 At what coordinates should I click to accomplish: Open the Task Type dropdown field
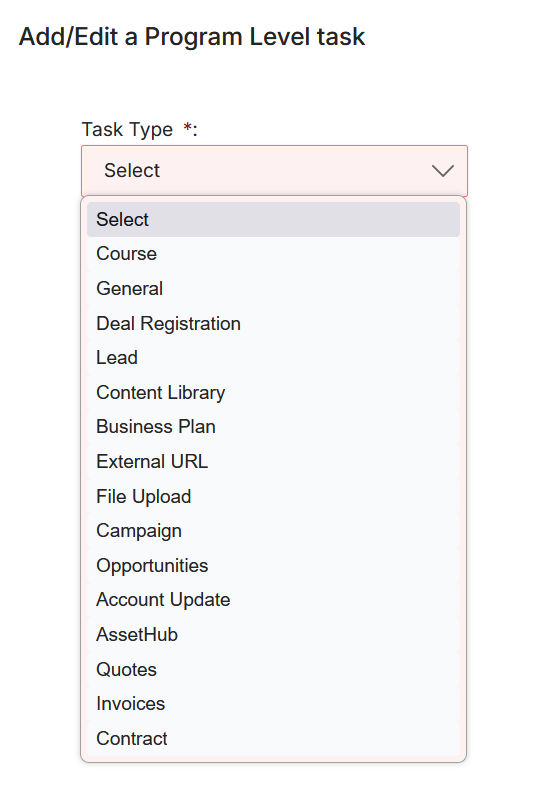(x=274, y=171)
